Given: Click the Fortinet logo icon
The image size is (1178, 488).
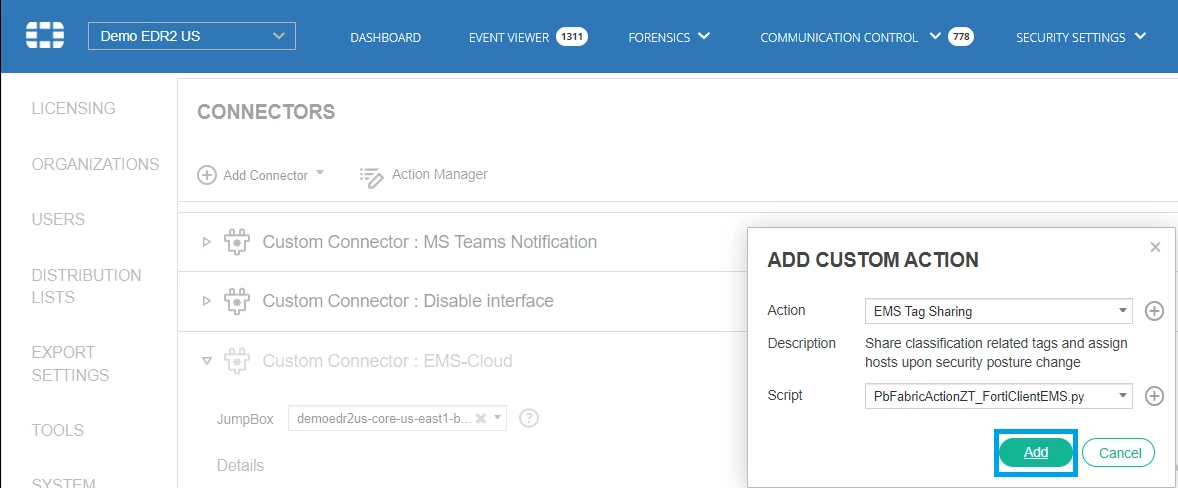Looking at the screenshot, I should [x=45, y=35].
